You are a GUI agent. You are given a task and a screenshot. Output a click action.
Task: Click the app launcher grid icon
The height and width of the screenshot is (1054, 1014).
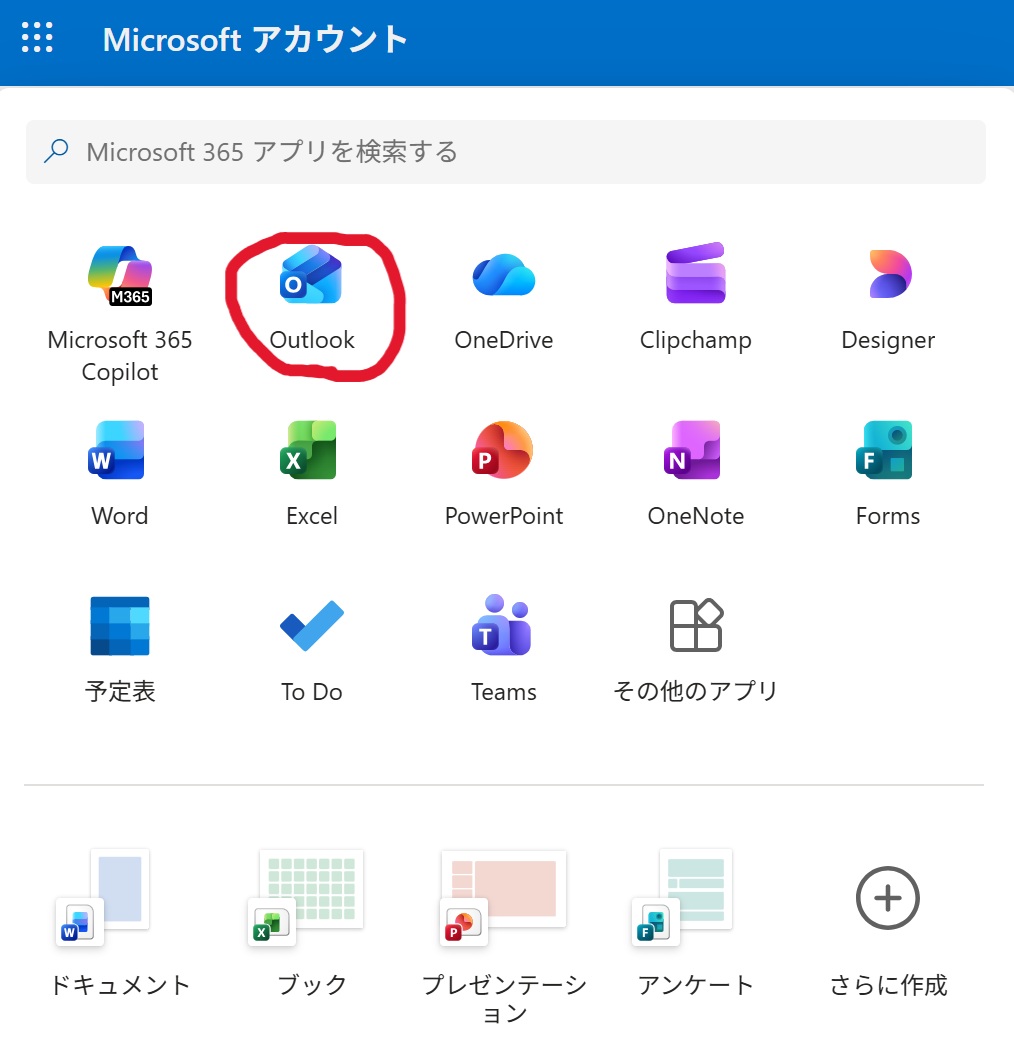(x=37, y=39)
